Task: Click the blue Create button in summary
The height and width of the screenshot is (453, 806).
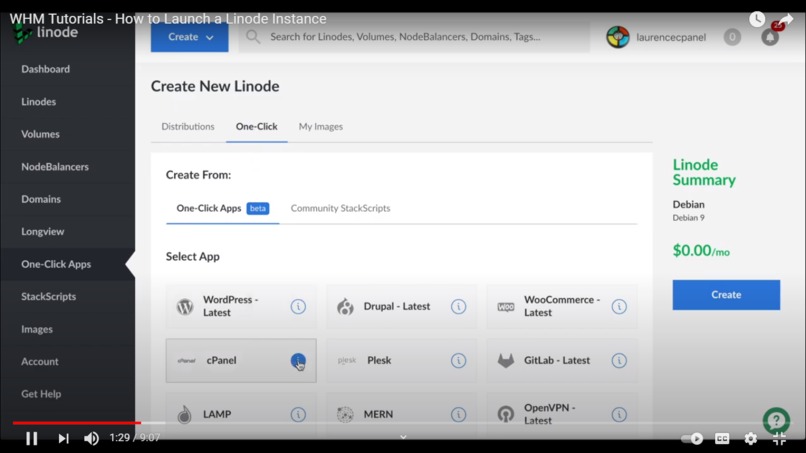Action: [x=726, y=295]
